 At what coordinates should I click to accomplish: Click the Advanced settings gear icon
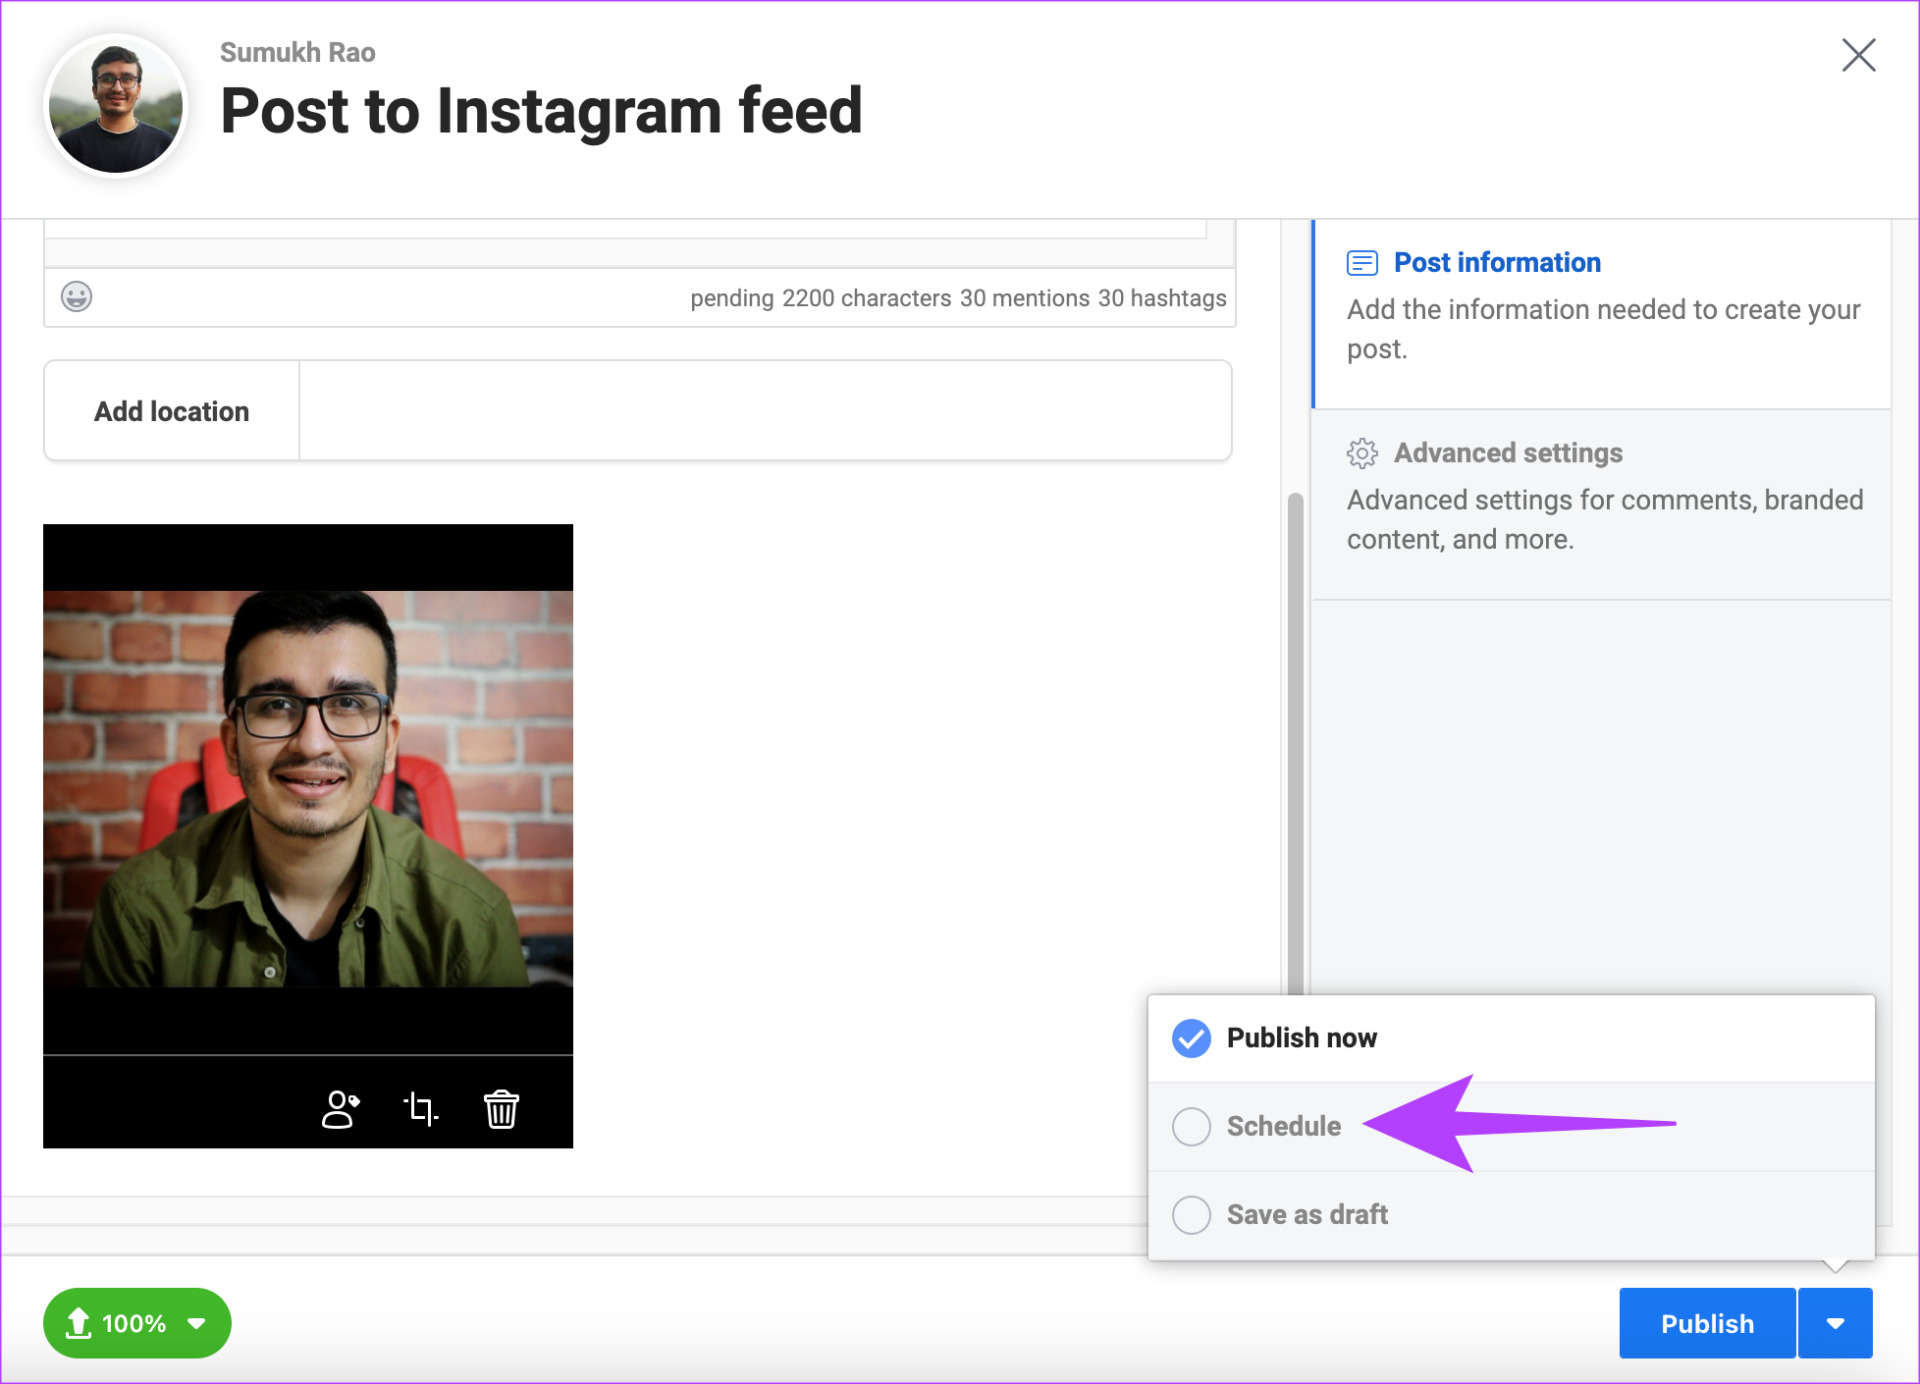pos(1362,453)
